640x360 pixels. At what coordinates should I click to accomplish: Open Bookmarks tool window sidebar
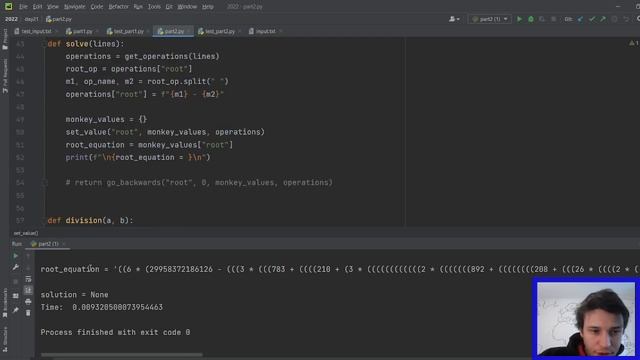[5, 303]
